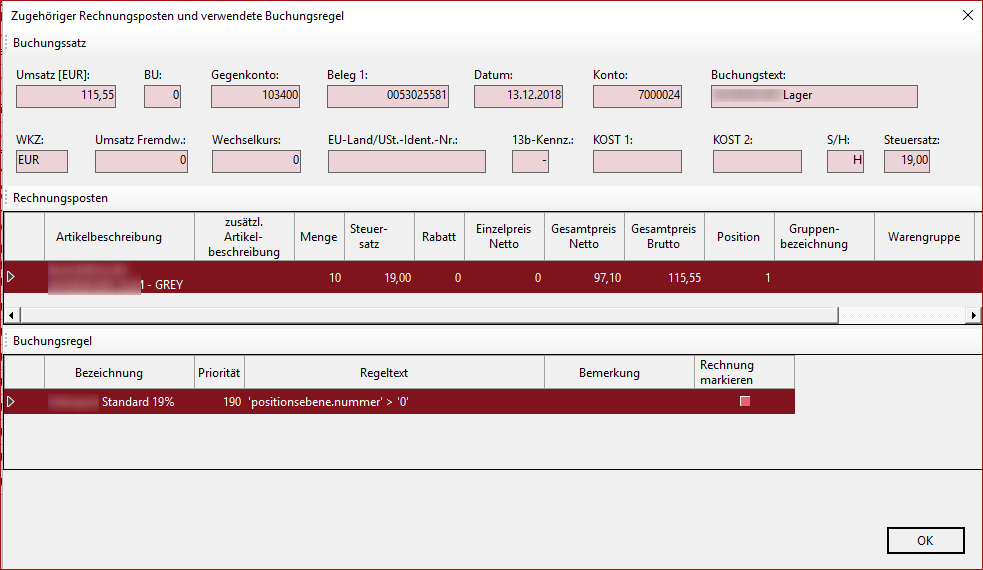Close the Rechnungsposten dialog window

click(x=966, y=15)
